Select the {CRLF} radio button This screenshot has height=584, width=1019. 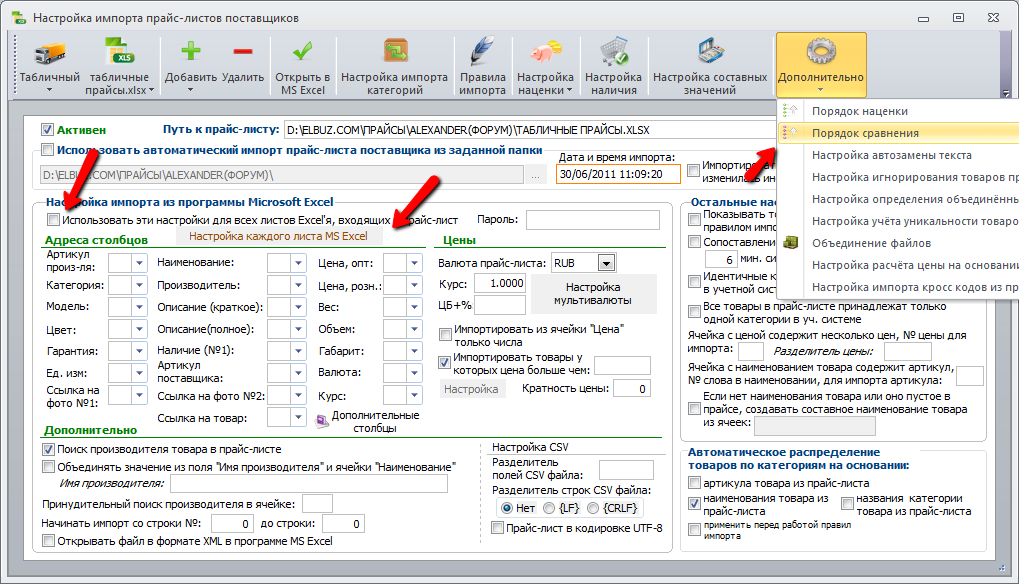pos(593,508)
